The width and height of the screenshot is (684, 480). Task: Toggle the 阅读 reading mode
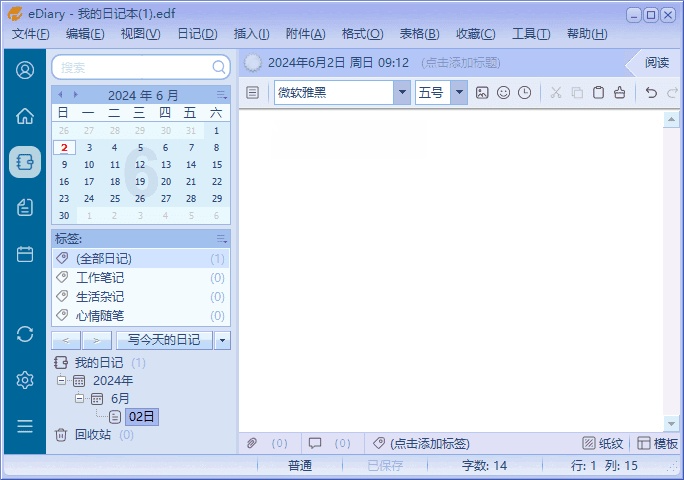[x=656, y=62]
